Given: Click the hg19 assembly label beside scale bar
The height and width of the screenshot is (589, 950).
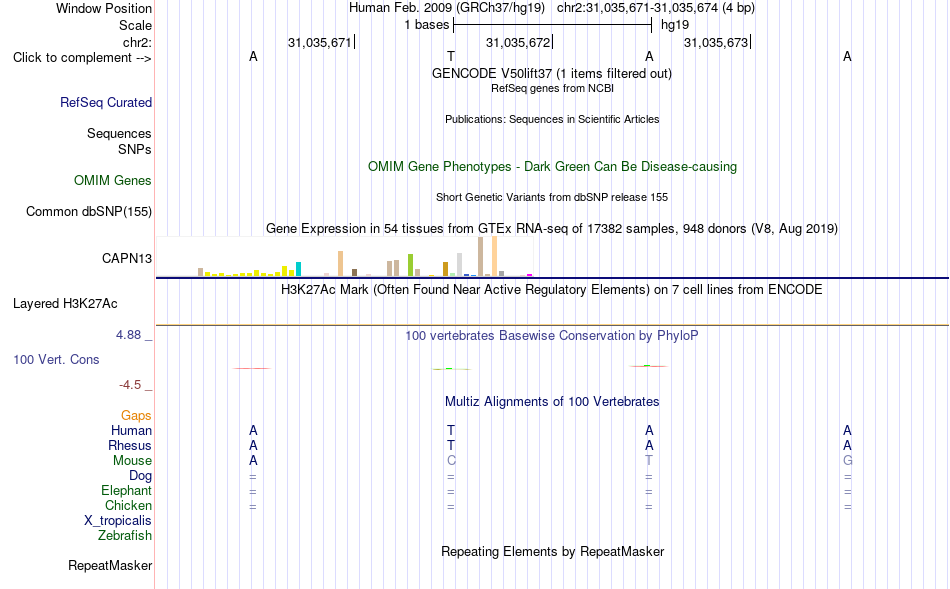Looking at the screenshot, I should (674, 25).
